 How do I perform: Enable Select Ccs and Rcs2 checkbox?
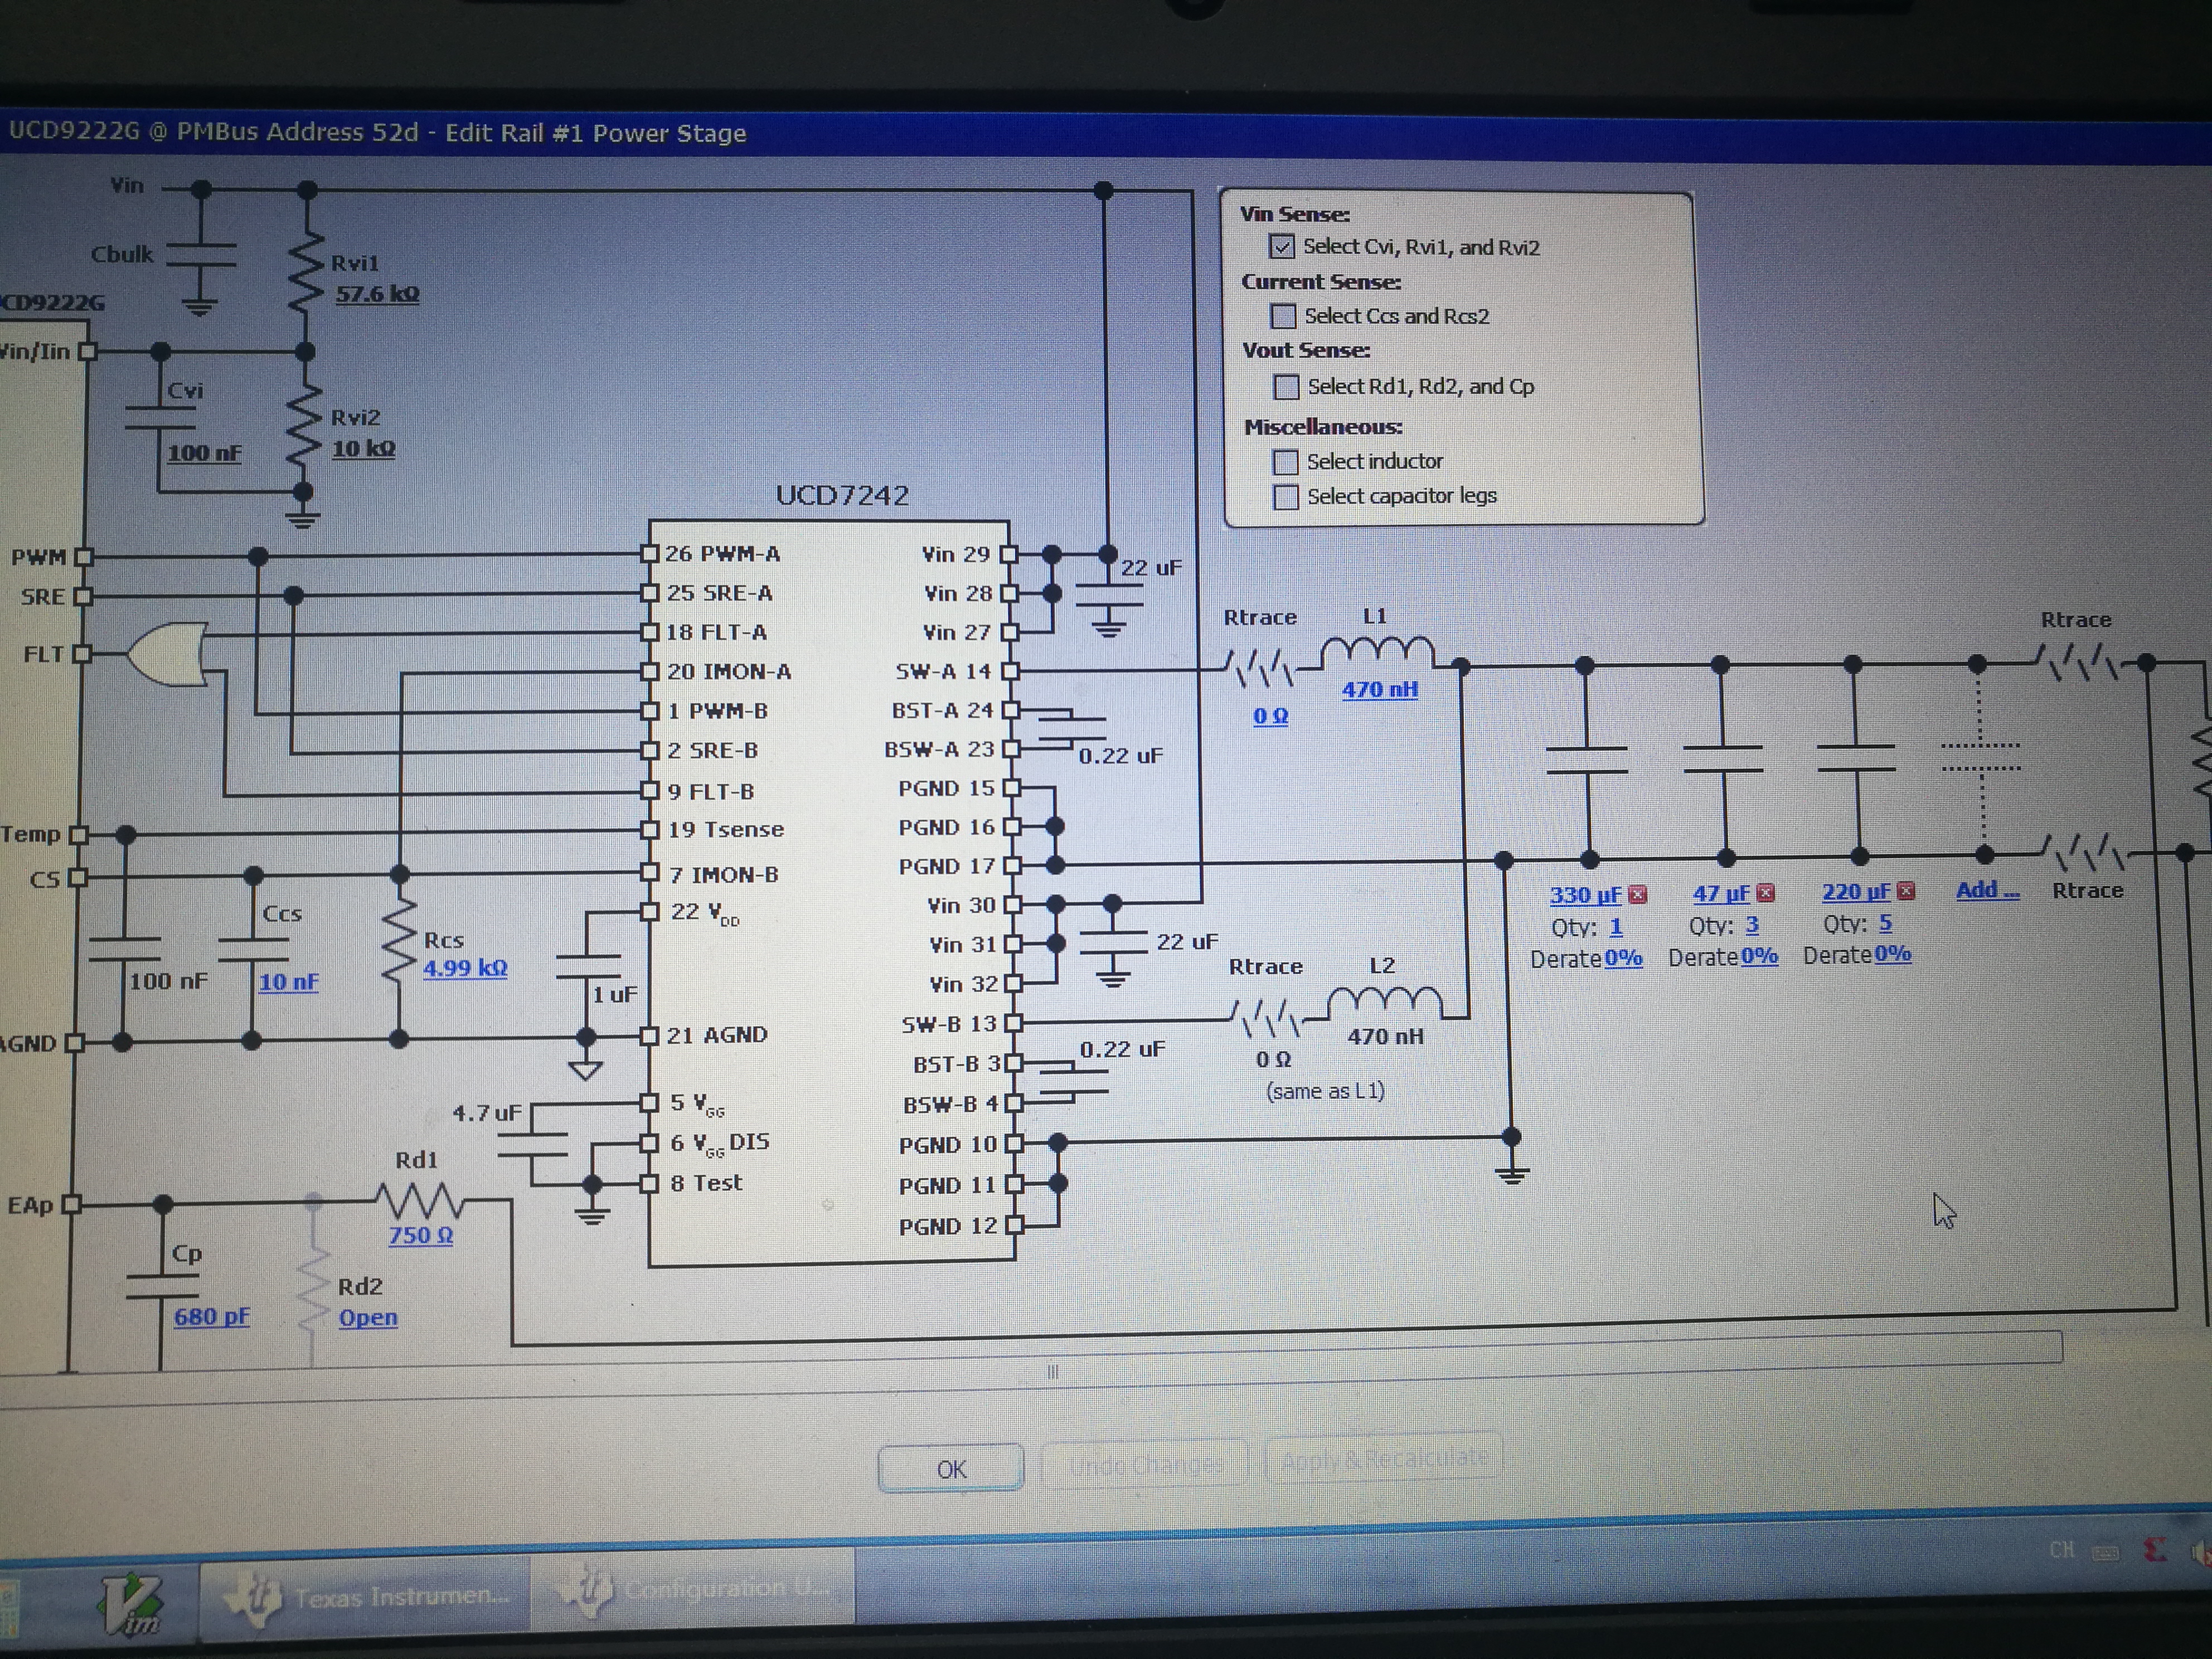coord(1283,316)
